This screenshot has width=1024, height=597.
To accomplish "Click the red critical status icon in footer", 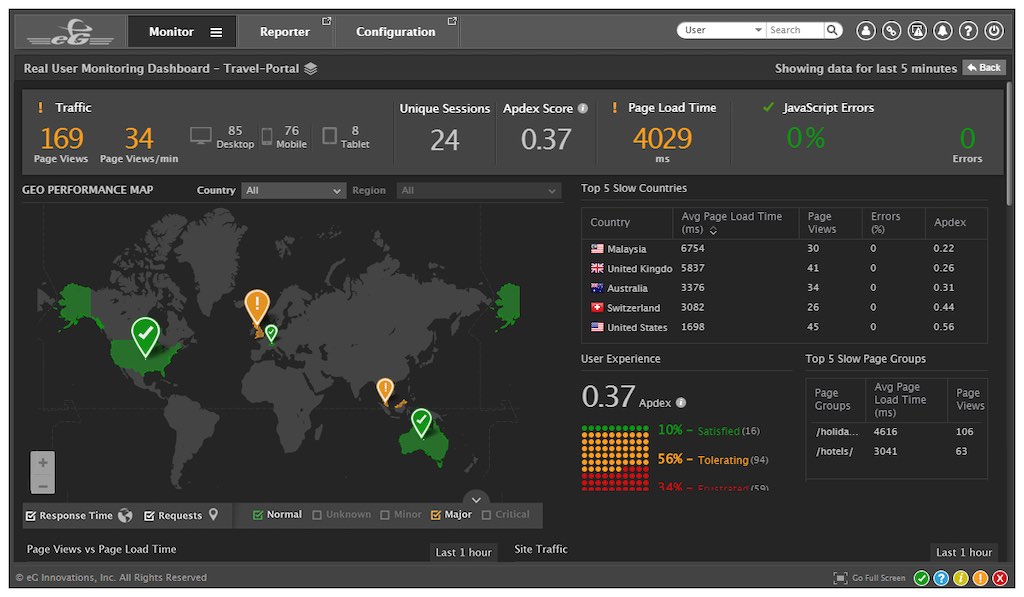I will [1000, 578].
